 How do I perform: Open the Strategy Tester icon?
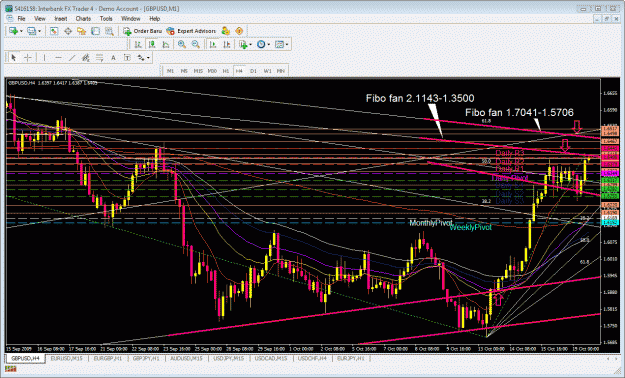point(109,31)
